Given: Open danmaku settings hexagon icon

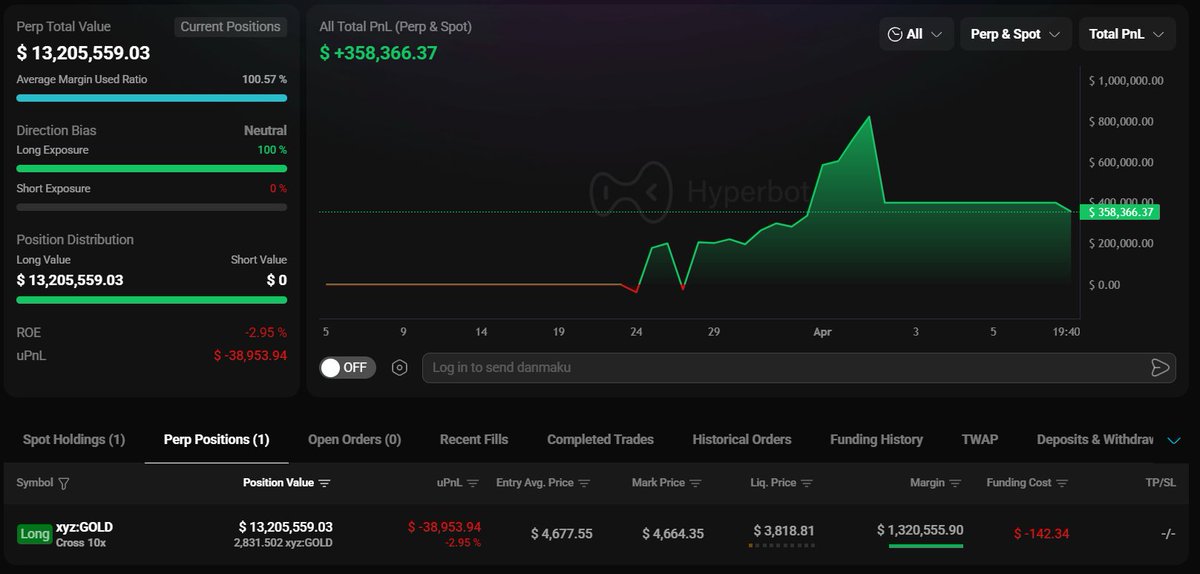Looking at the screenshot, I should [400, 368].
